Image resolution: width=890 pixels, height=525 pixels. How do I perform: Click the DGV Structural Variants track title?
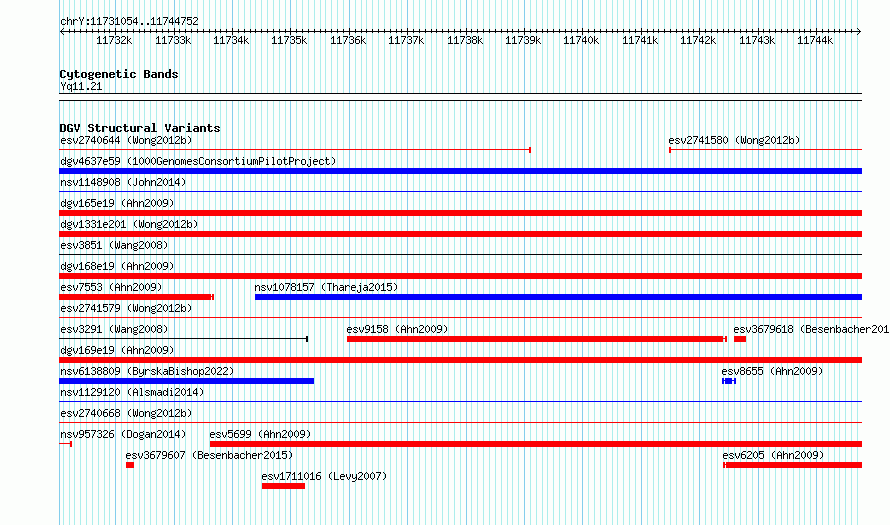140,128
